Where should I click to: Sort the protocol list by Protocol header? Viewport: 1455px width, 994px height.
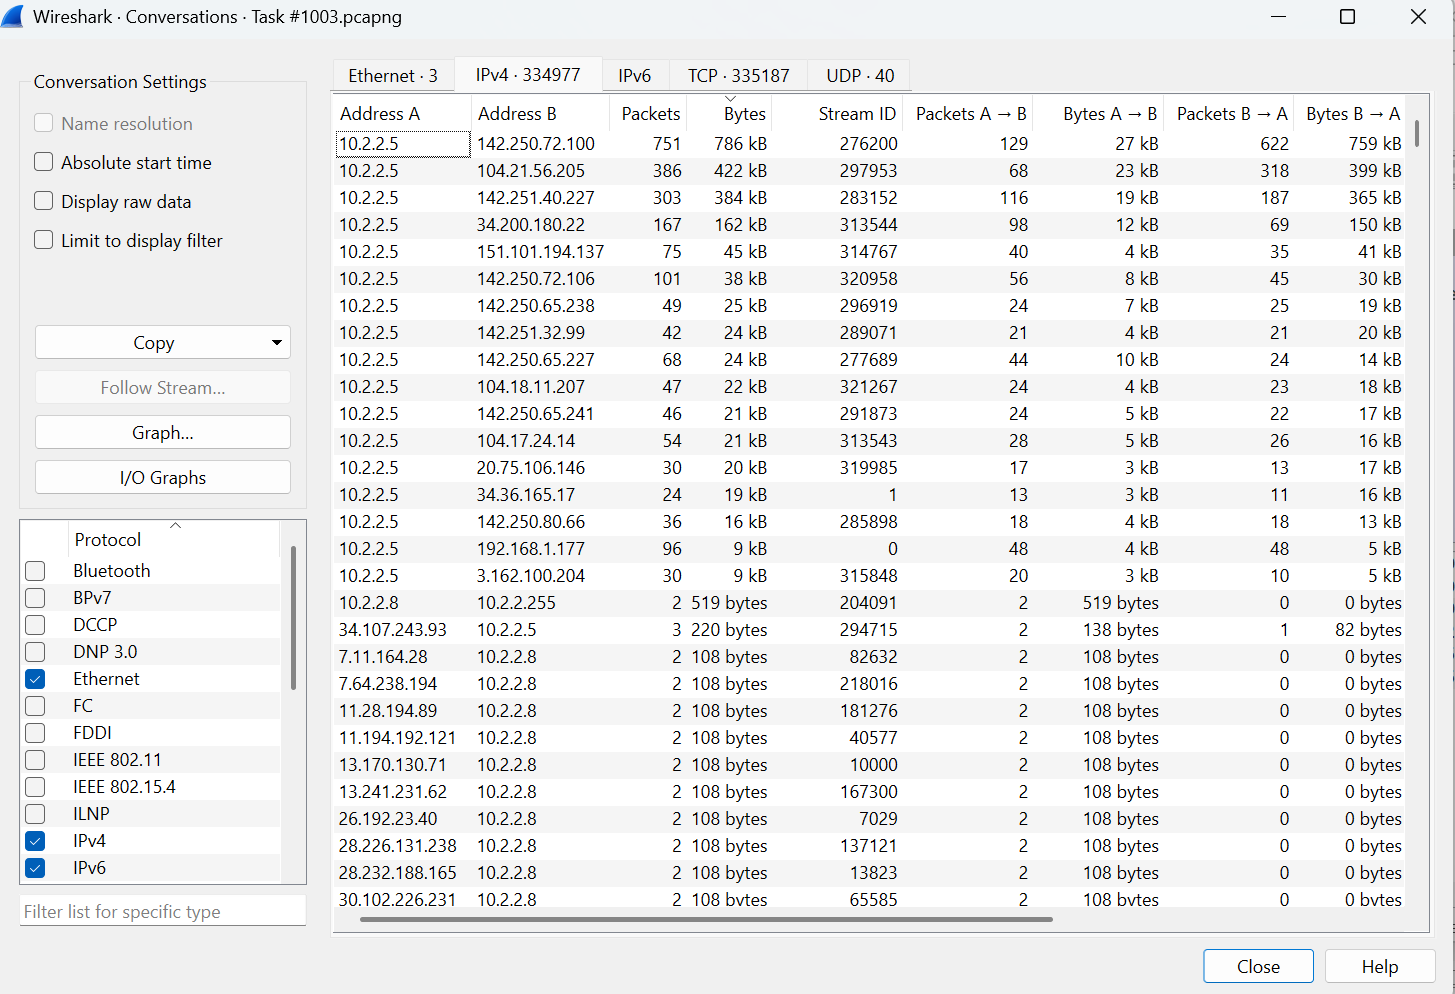point(107,539)
